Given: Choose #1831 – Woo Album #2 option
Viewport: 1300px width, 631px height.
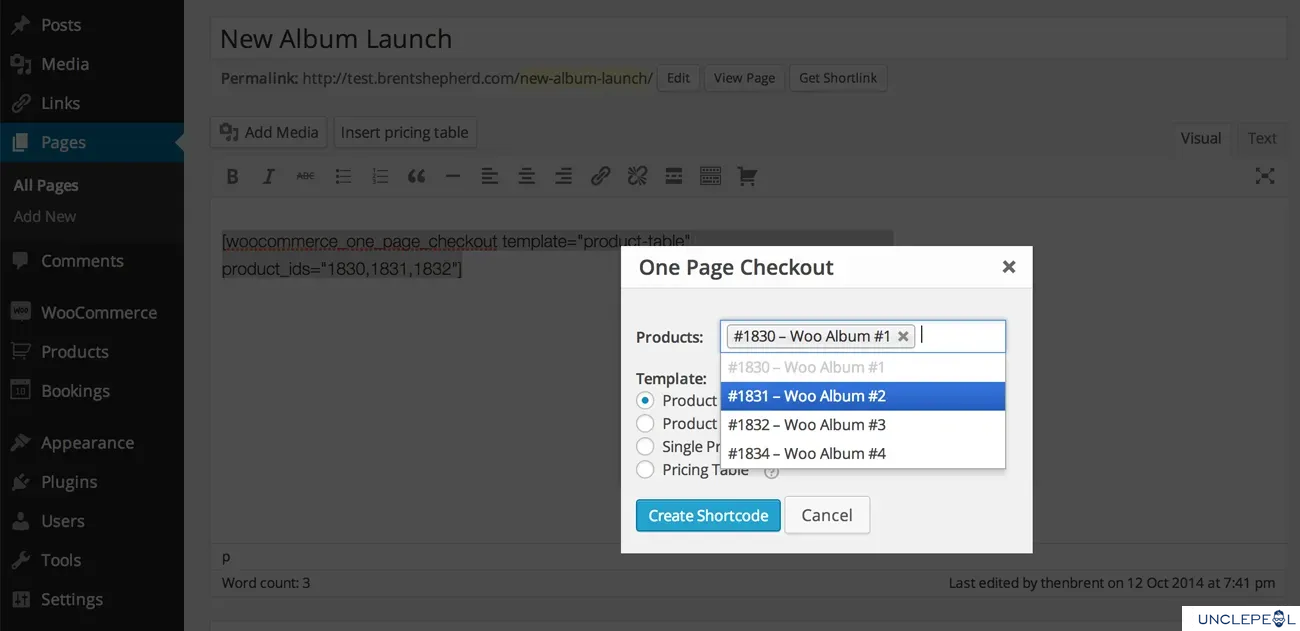Looking at the screenshot, I should pyautogui.click(x=863, y=396).
